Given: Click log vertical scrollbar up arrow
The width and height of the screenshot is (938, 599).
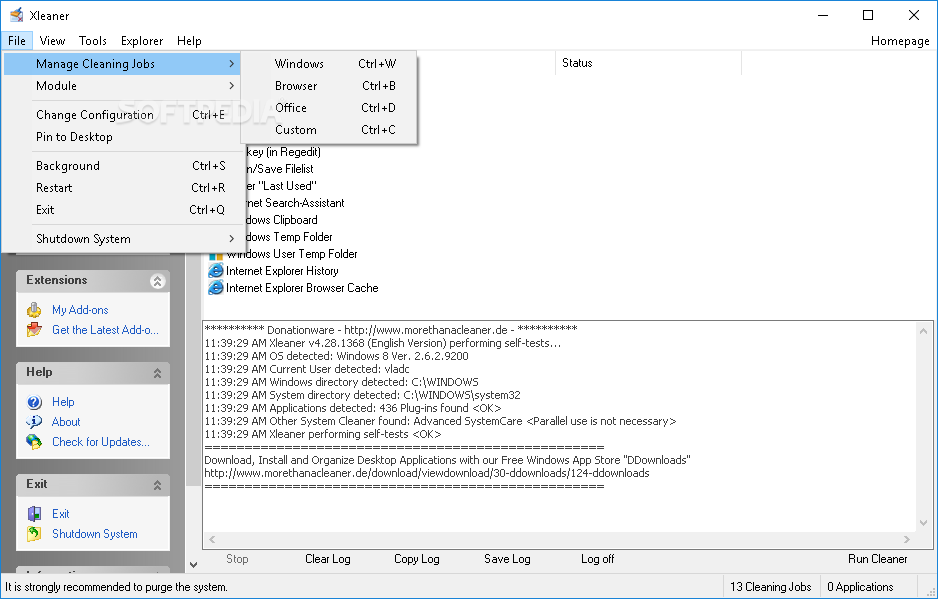Looking at the screenshot, I should pyautogui.click(x=923, y=331).
